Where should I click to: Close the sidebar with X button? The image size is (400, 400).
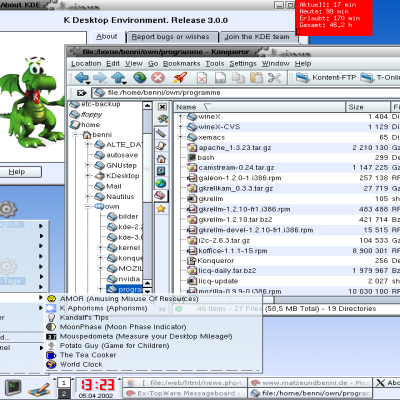tap(162, 107)
